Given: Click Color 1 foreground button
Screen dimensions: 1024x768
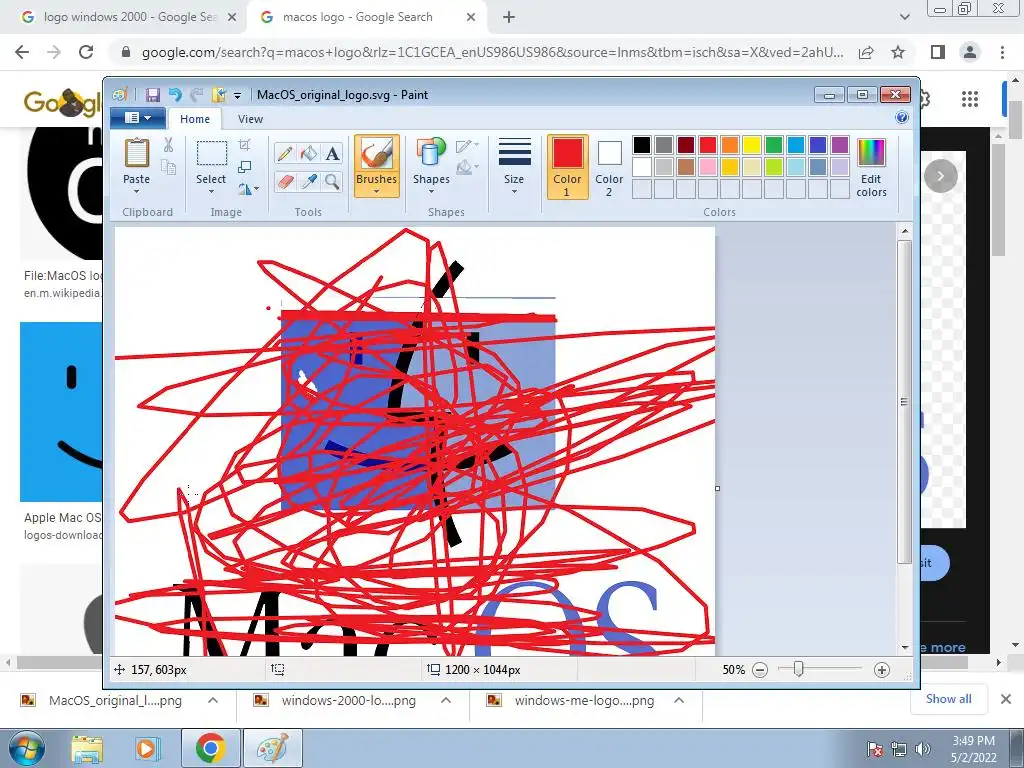Looking at the screenshot, I should tap(567, 167).
